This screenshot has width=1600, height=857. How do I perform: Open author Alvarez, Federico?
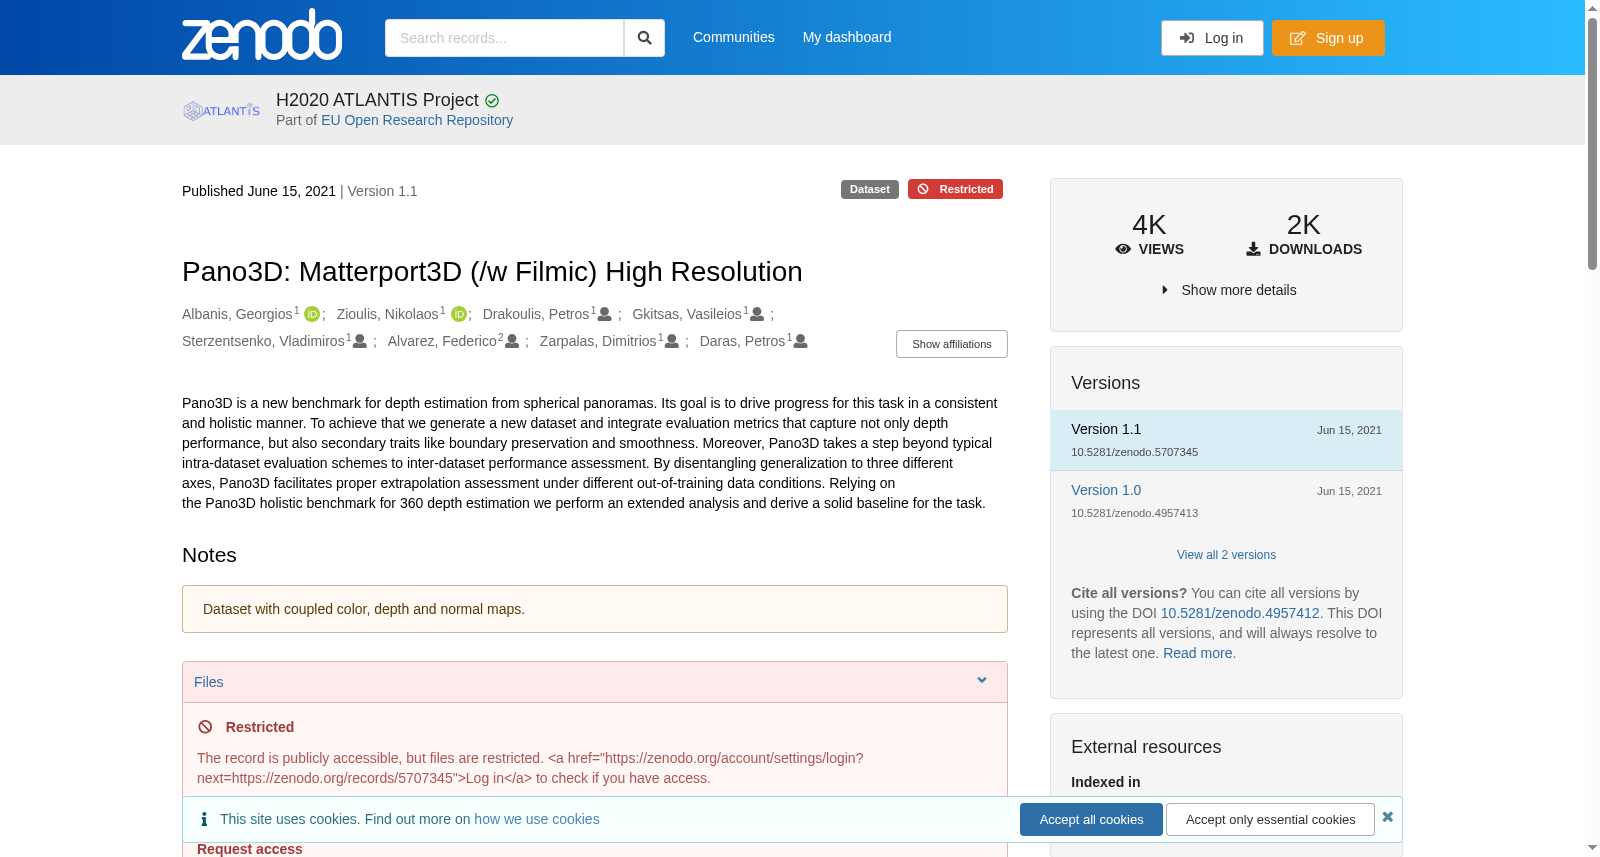pyautogui.click(x=442, y=341)
